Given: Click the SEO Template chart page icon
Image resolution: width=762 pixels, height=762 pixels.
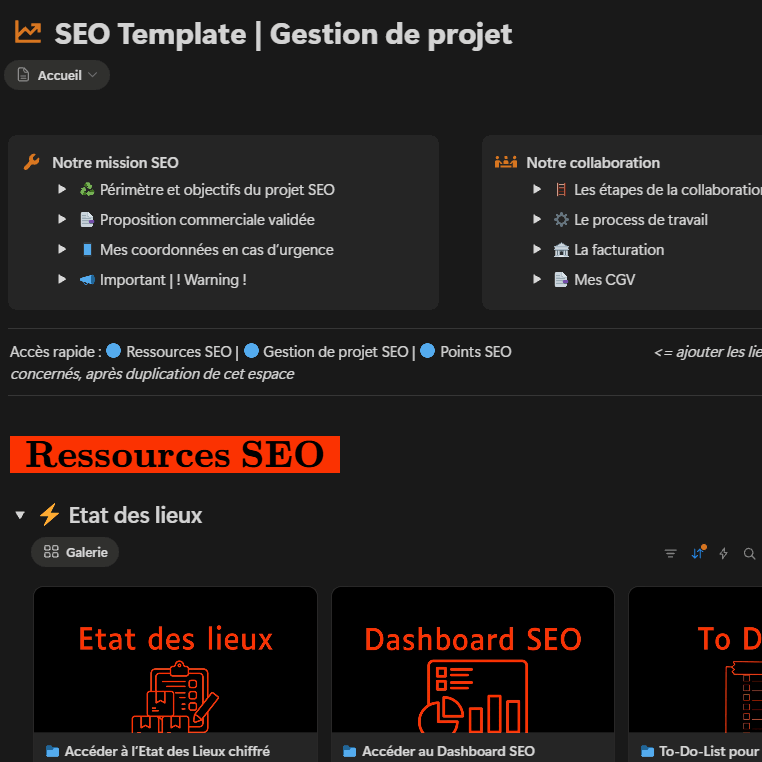Looking at the screenshot, I should [28, 33].
